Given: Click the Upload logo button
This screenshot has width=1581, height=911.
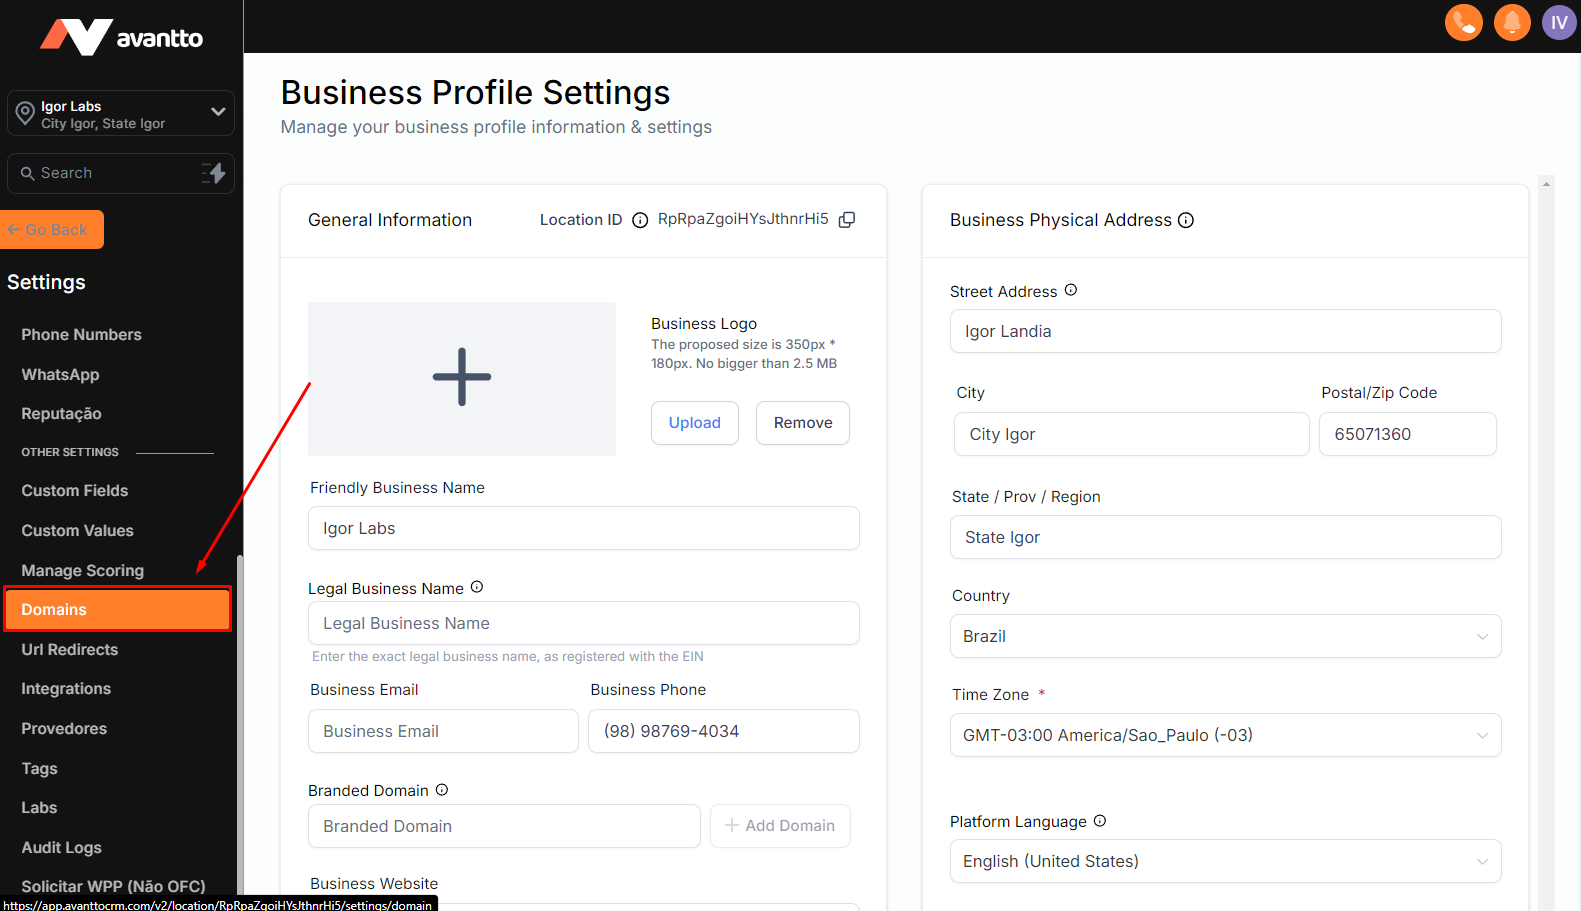Looking at the screenshot, I should [x=694, y=423].
